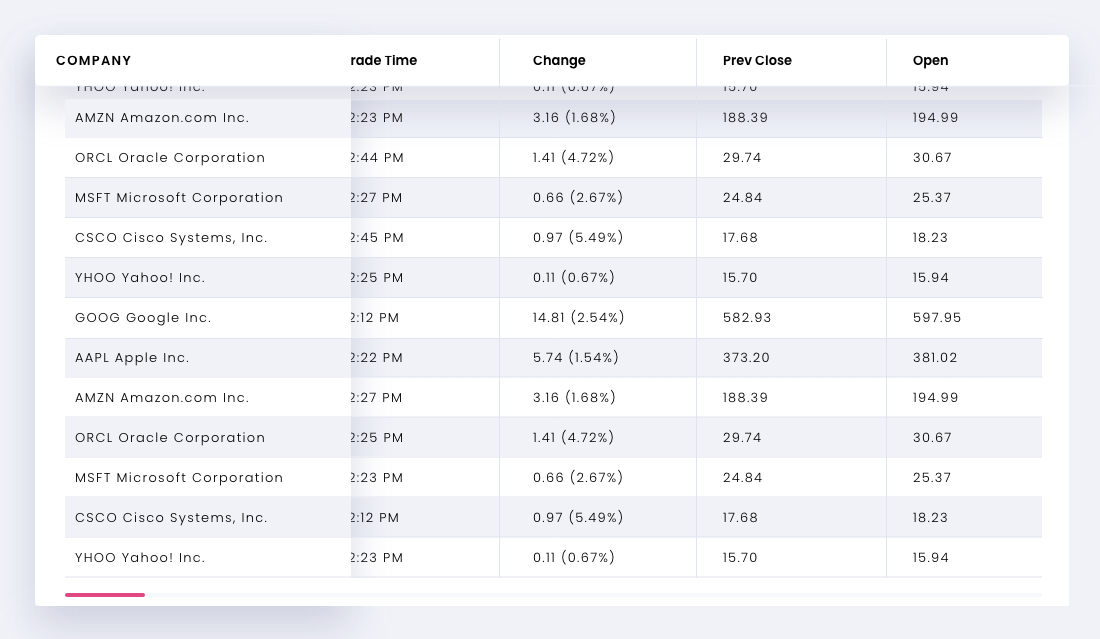Click the 2:22 PM trade time cell

click(378, 358)
